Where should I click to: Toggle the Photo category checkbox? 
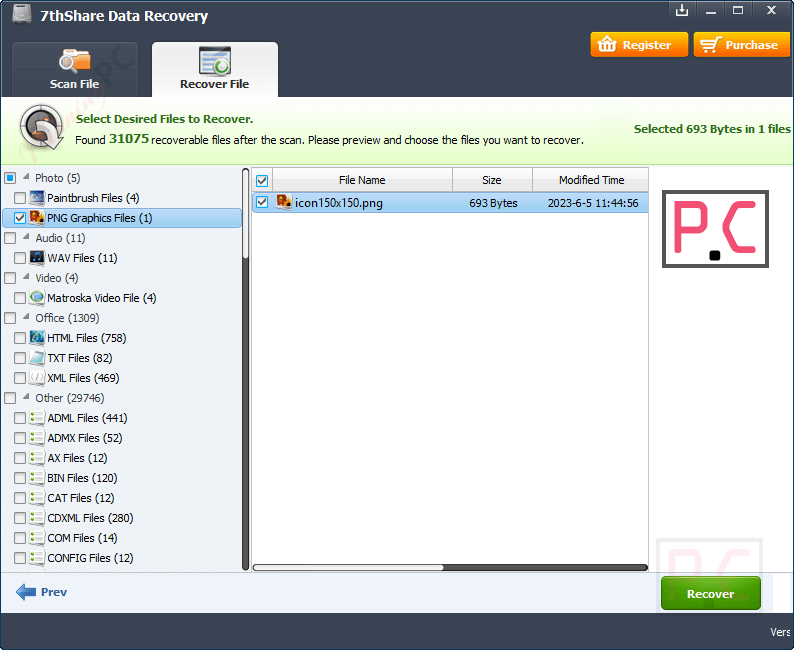pos(10,178)
